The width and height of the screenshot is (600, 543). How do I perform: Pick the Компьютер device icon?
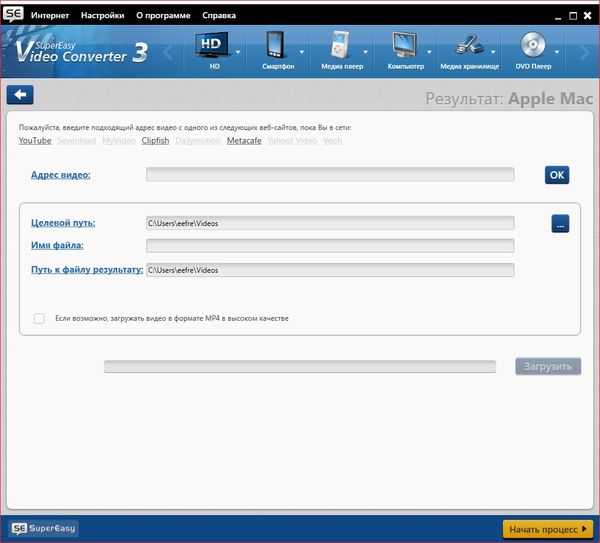point(404,45)
